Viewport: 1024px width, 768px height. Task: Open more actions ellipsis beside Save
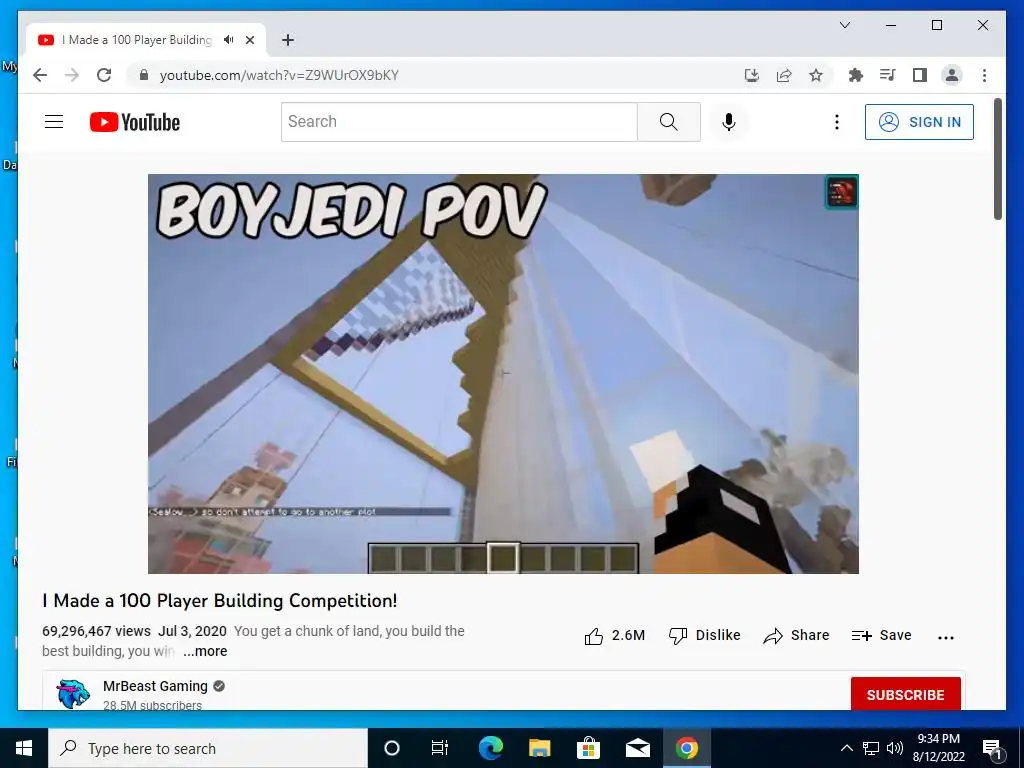coord(946,637)
